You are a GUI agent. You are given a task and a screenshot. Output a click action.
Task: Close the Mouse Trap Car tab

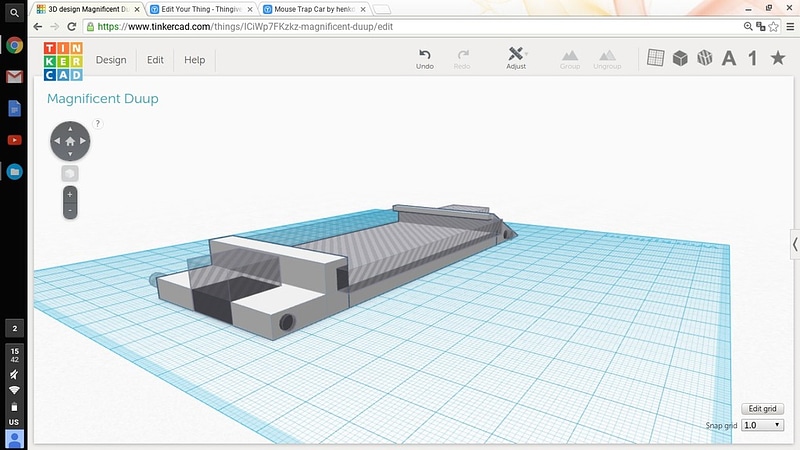pyautogui.click(x=363, y=9)
